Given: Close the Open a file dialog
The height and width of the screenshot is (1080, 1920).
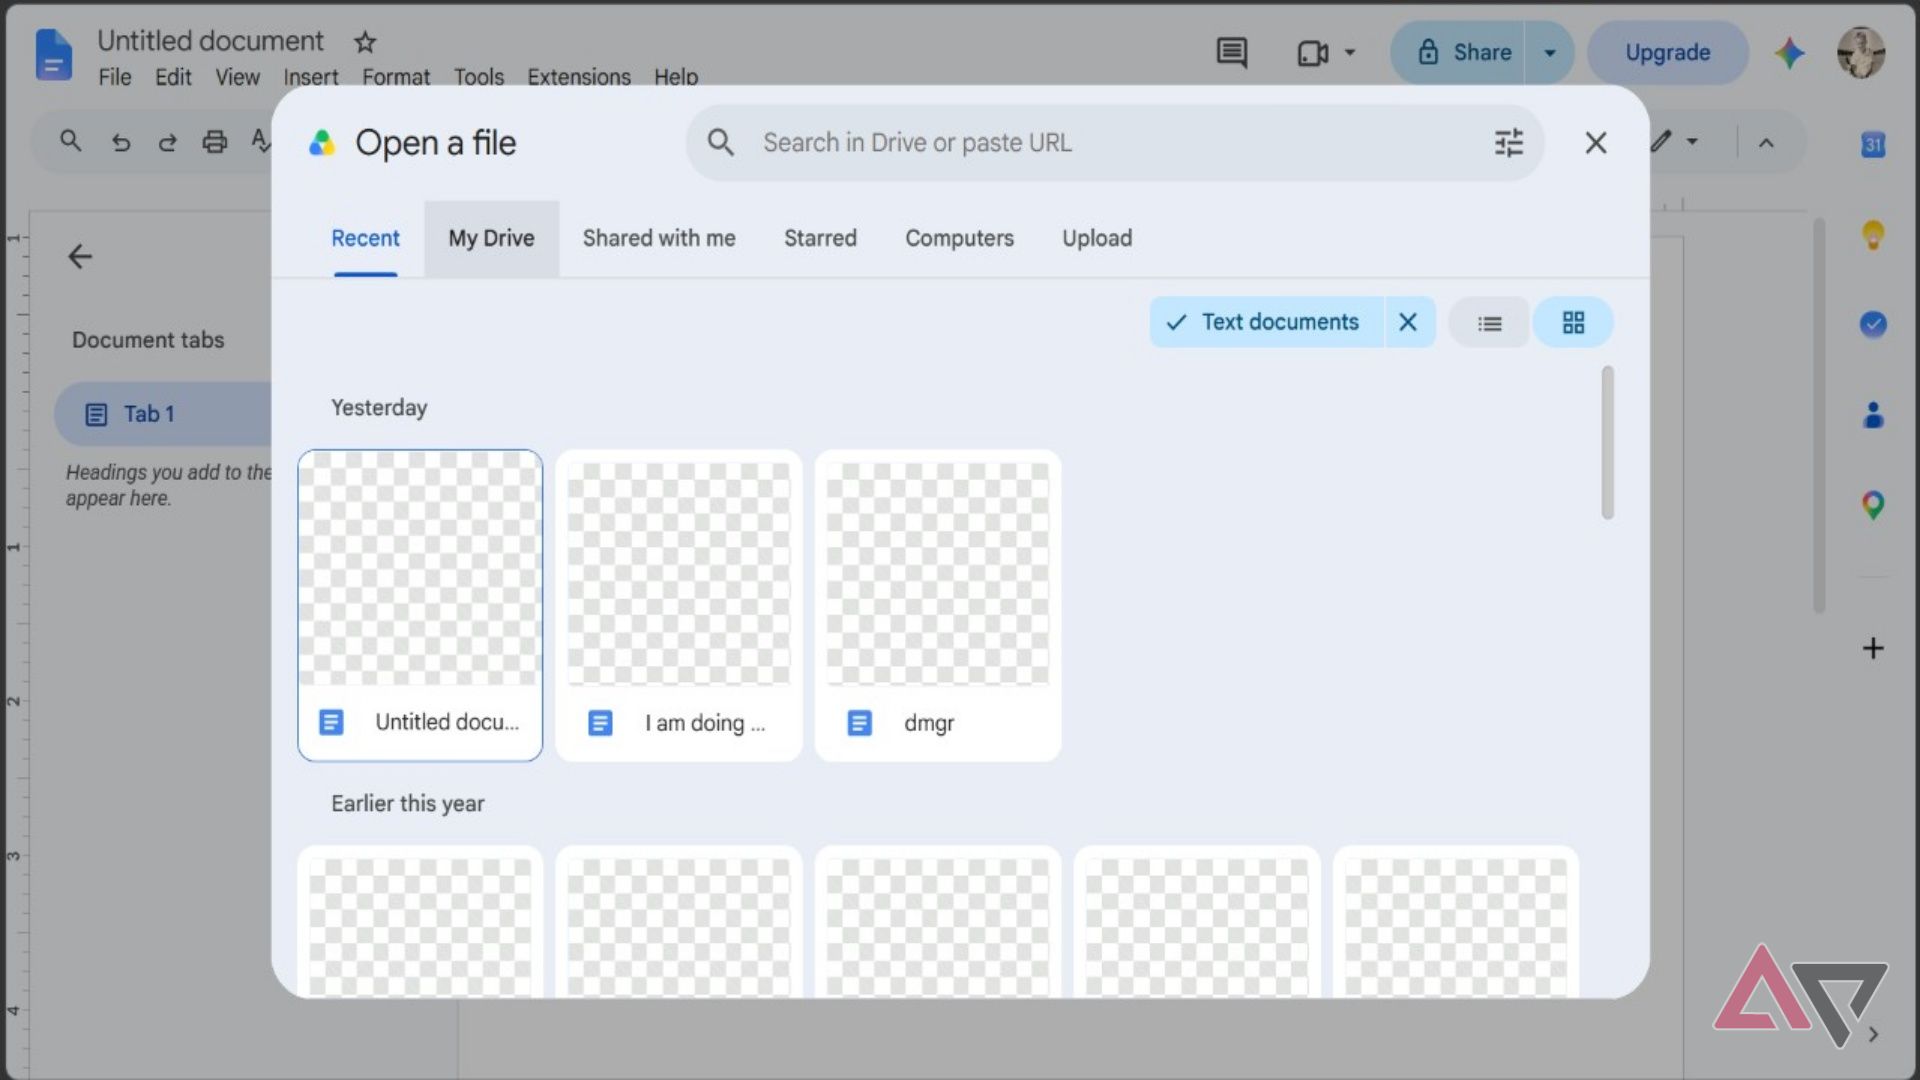Looking at the screenshot, I should click(x=1596, y=143).
